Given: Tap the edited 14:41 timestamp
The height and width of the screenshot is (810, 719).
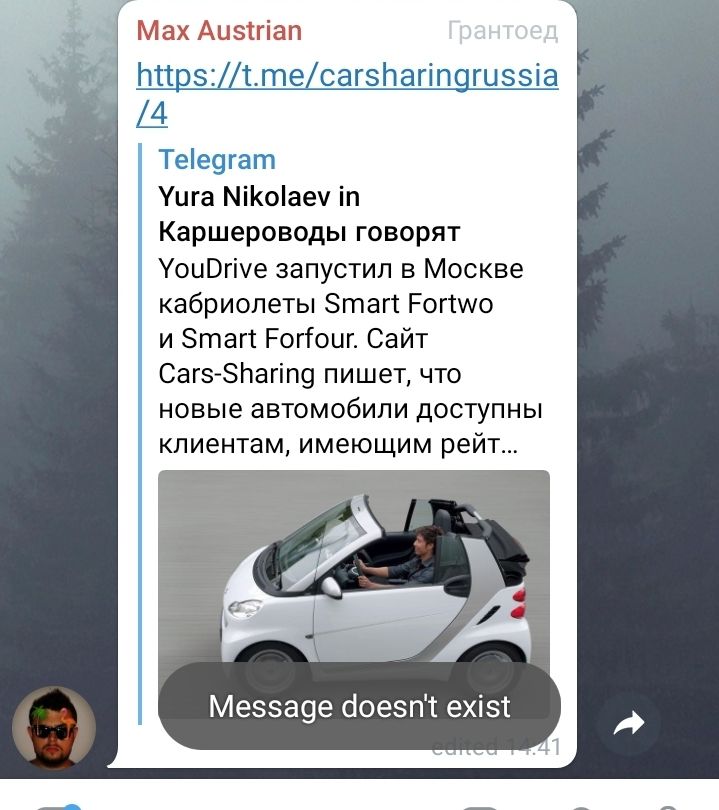Looking at the screenshot, I should click(x=496, y=746).
